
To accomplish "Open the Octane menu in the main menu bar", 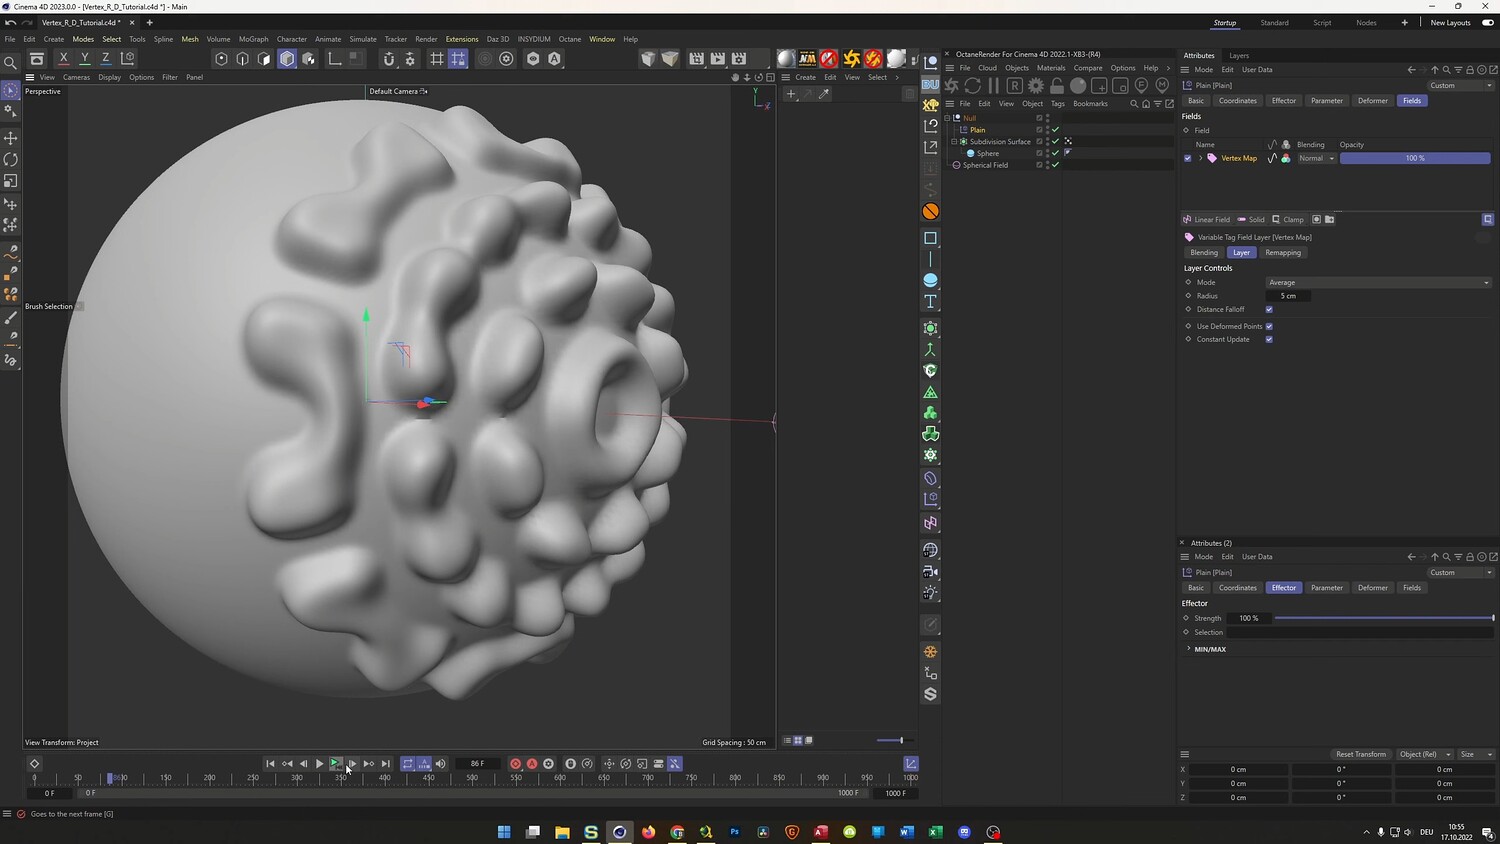I will pyautogui.click(x=570, y=39).
